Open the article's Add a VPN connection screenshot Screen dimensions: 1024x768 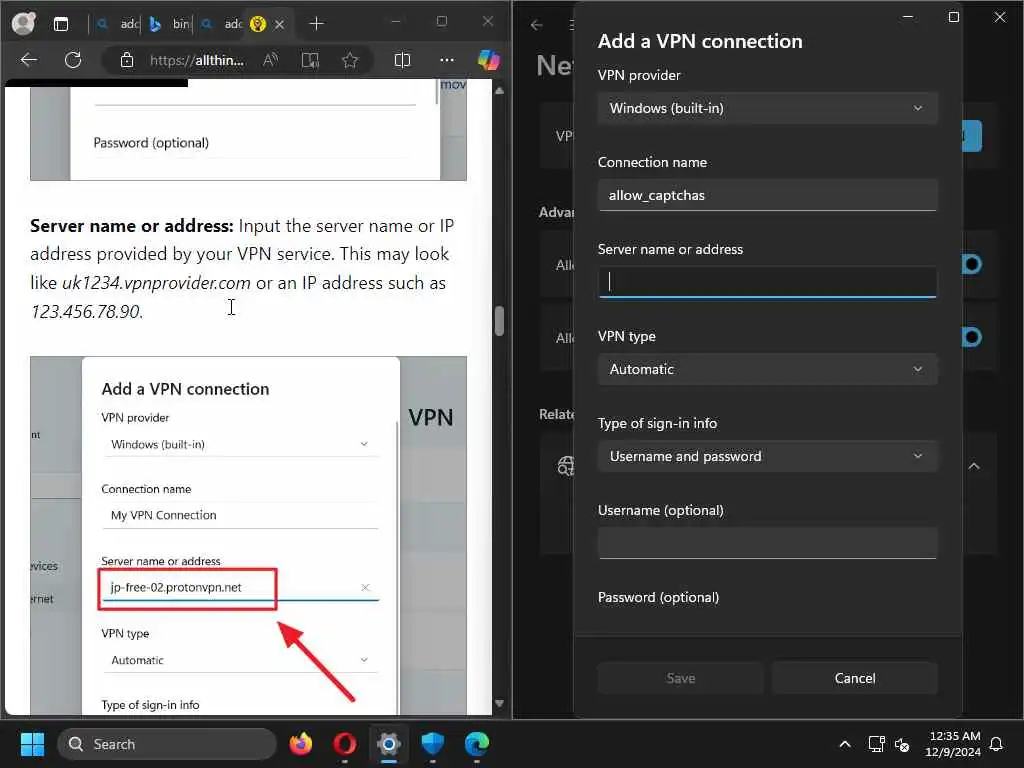click(248, 536)
